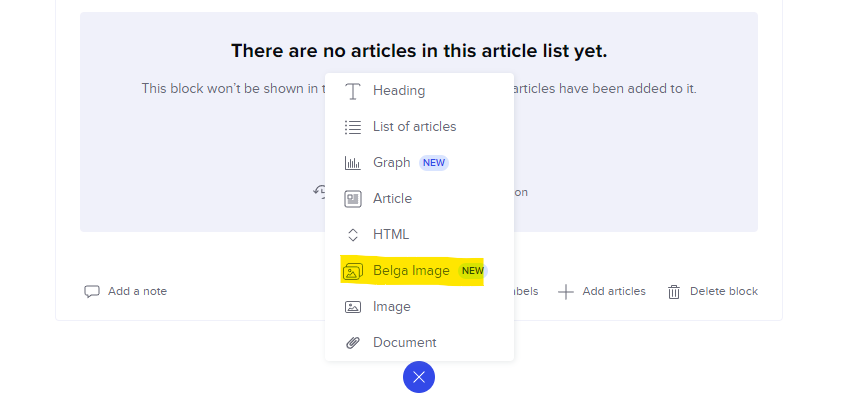Click the speech bubble Add a note icon
Viewport: 850px width, 397px height.
pyautogui.click(x=92, y=292)
